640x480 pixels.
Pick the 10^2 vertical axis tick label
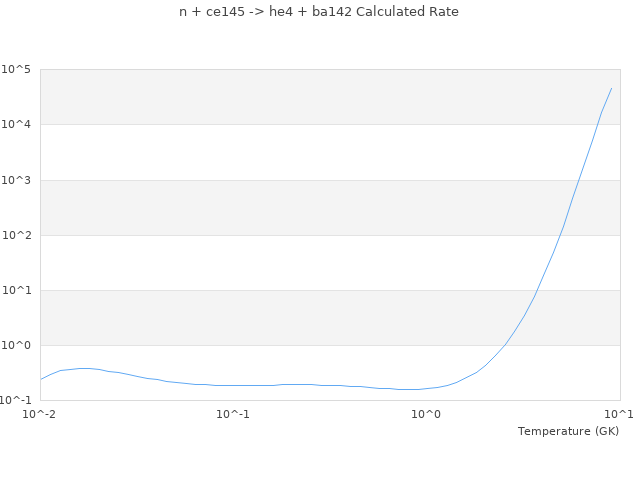[x=16, y=236]
